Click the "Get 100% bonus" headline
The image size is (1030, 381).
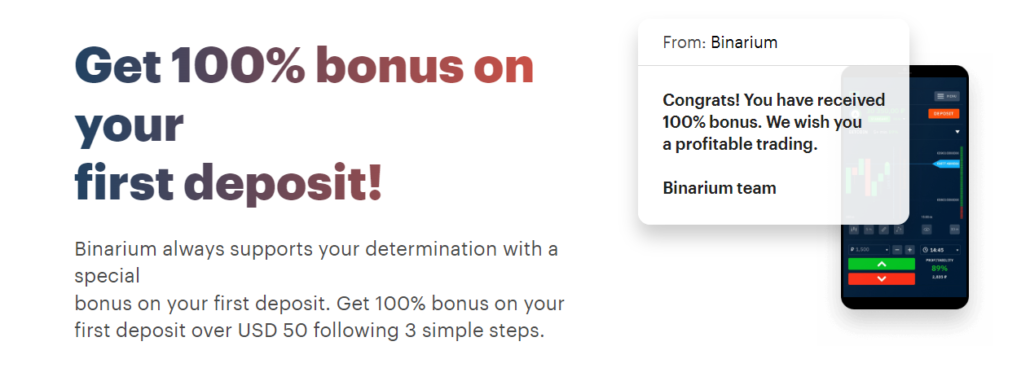[x=303, y=66]
